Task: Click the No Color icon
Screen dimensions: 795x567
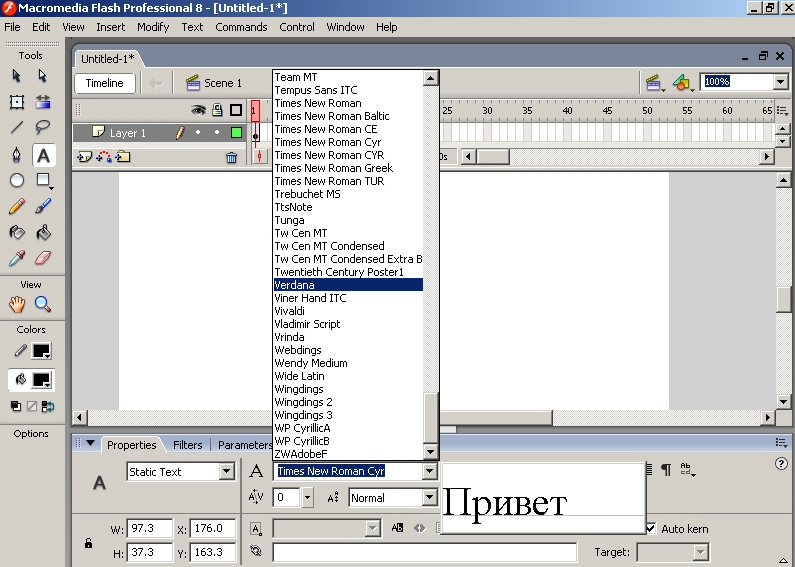Action: [32, 406]
